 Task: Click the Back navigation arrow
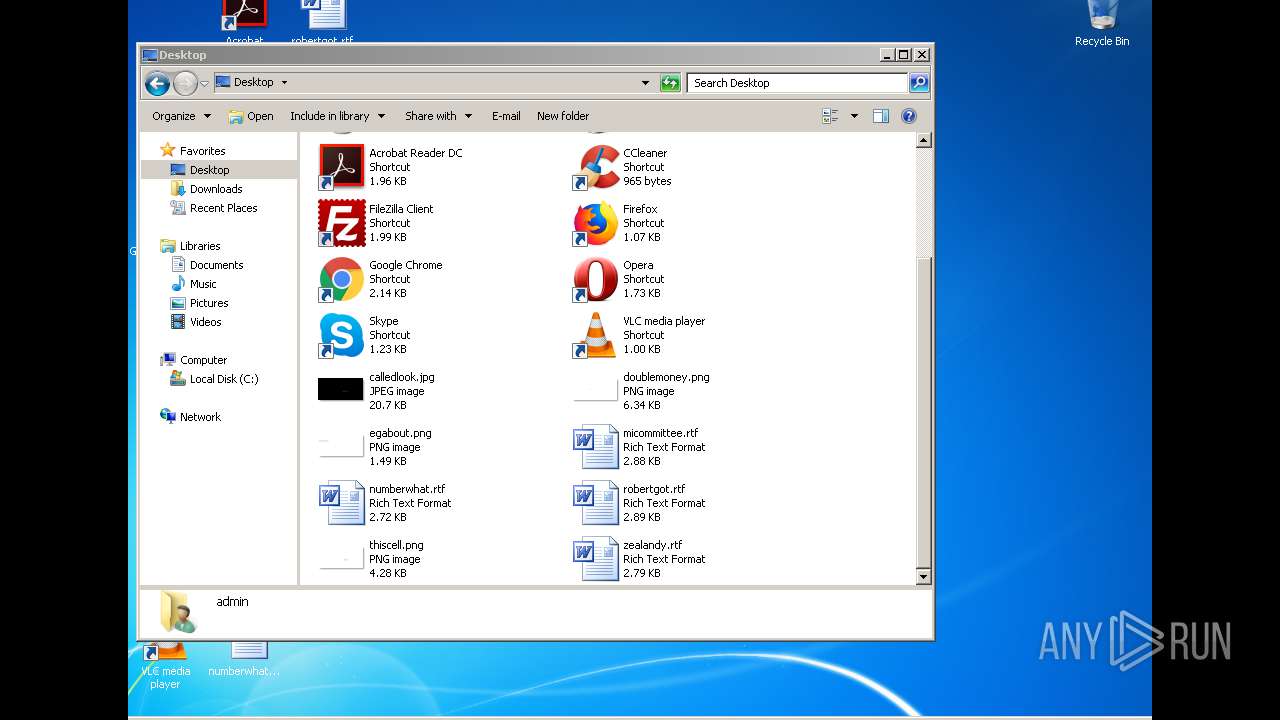click(x=157, y=83)
